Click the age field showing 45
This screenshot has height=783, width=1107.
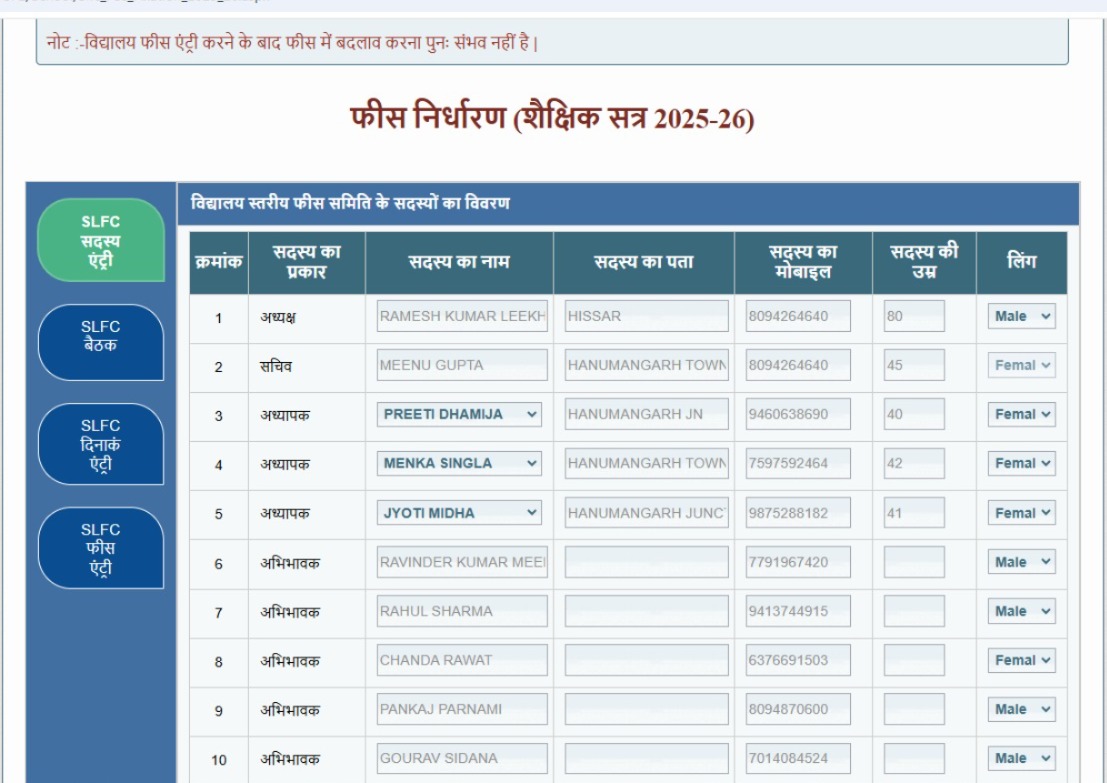coord(914,365)
